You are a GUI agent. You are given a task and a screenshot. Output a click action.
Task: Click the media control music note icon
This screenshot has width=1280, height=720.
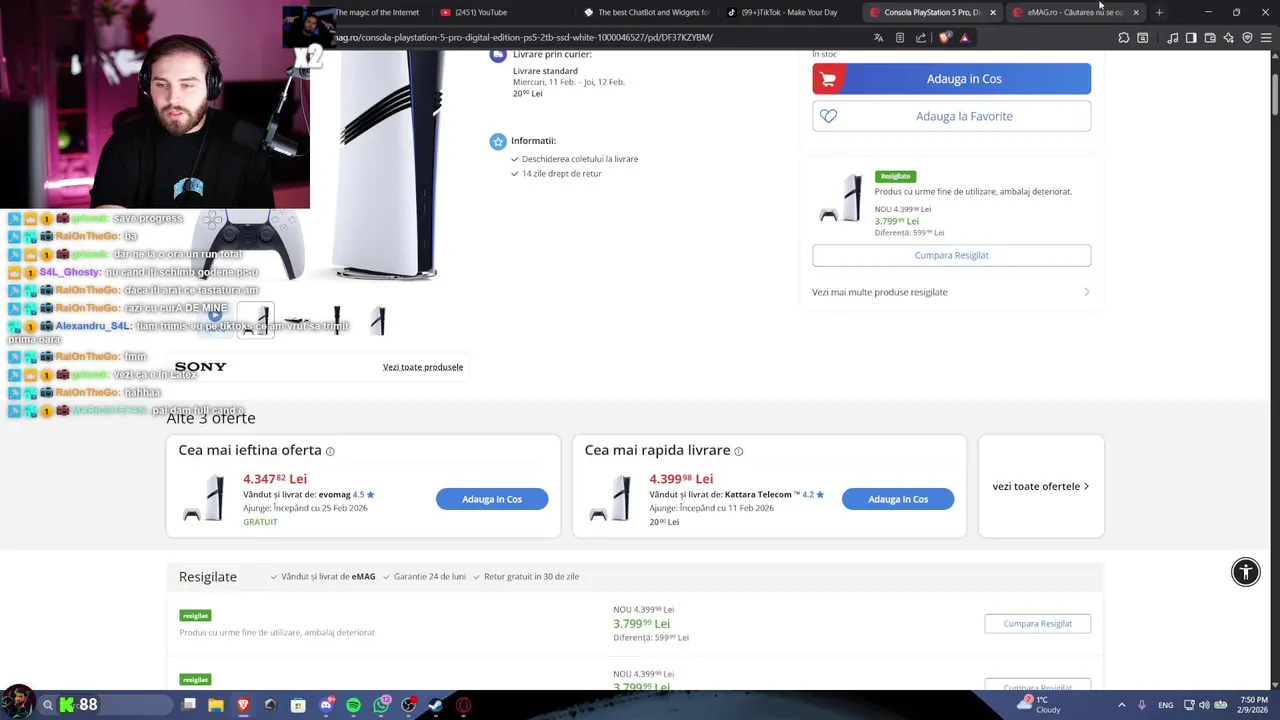(x=1172, y=38)
